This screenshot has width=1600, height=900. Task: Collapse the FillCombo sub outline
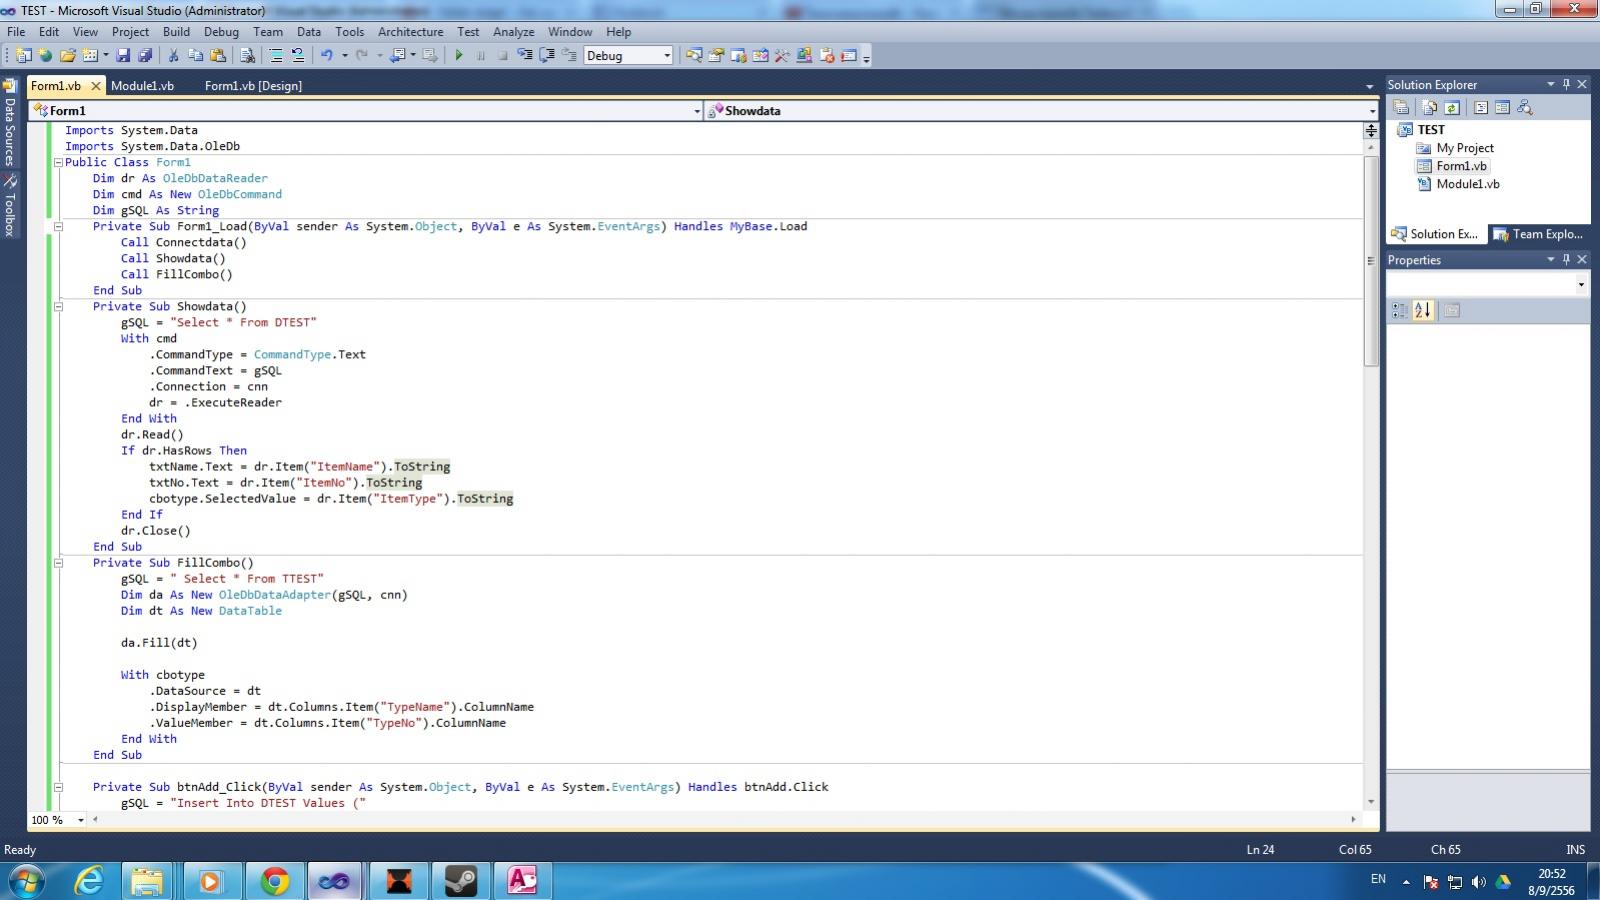[58, 562]
